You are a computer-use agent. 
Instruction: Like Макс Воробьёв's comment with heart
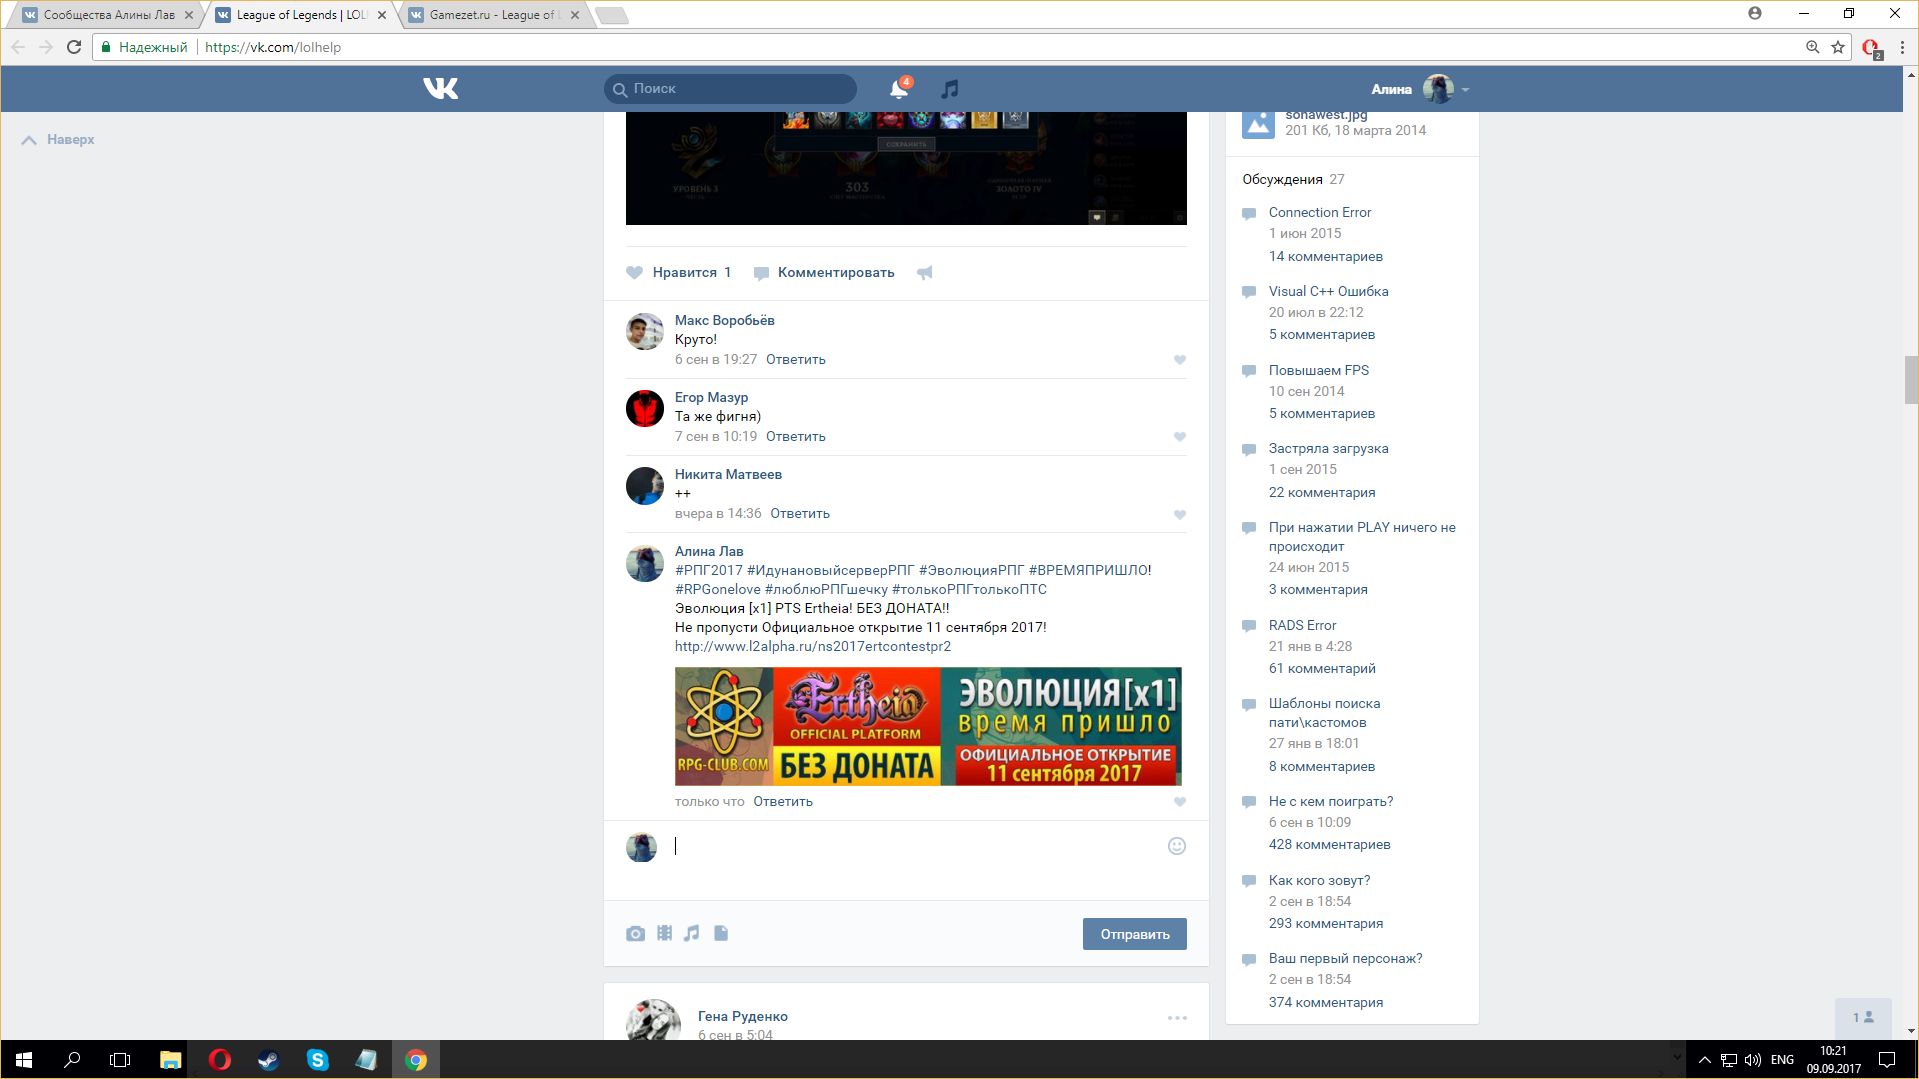(x=1180, y=360)
